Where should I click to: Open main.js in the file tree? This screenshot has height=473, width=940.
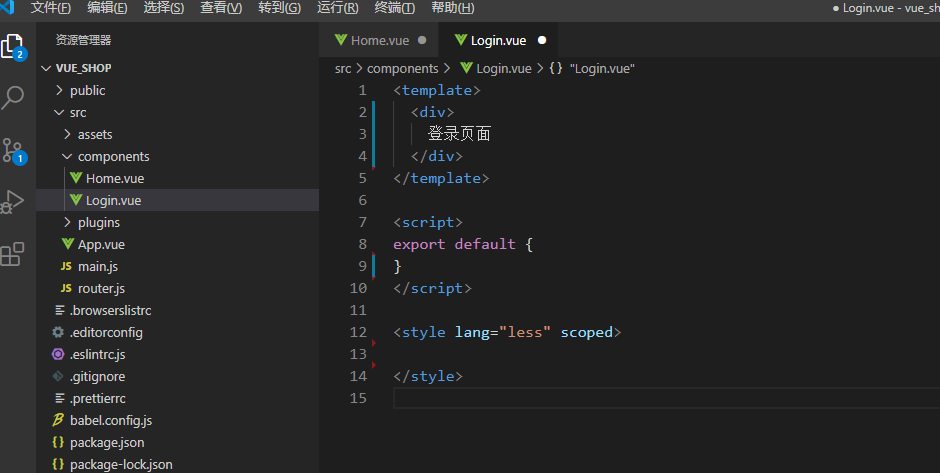[x=98, y=266]
